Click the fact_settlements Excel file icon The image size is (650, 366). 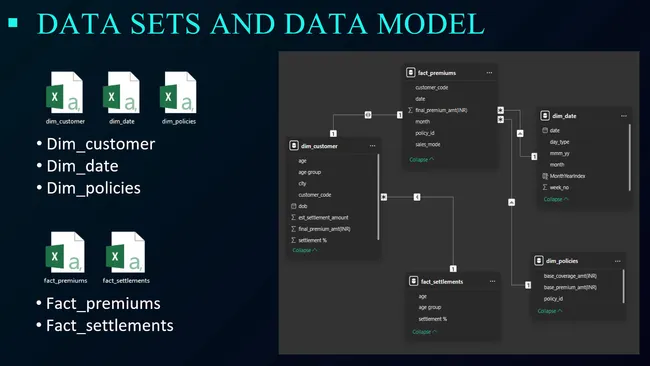(126, 252)
